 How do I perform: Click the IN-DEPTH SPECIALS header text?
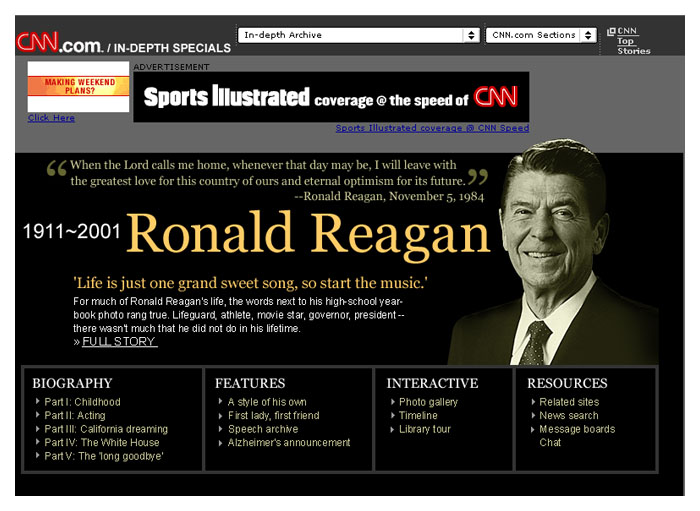point(172,48)
